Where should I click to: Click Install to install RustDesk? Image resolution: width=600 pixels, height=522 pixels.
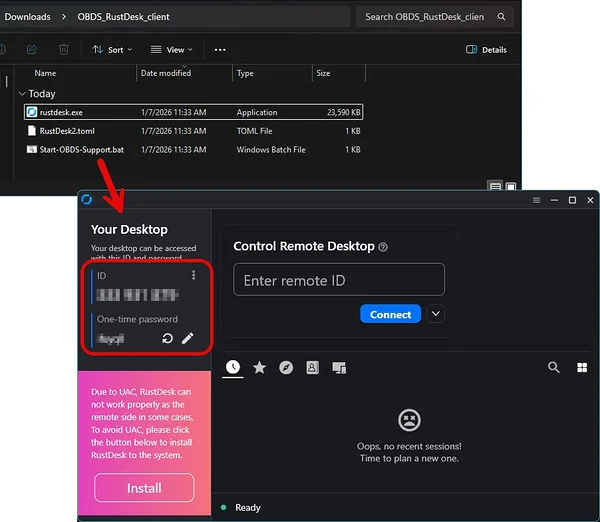[x=144, y=488]
